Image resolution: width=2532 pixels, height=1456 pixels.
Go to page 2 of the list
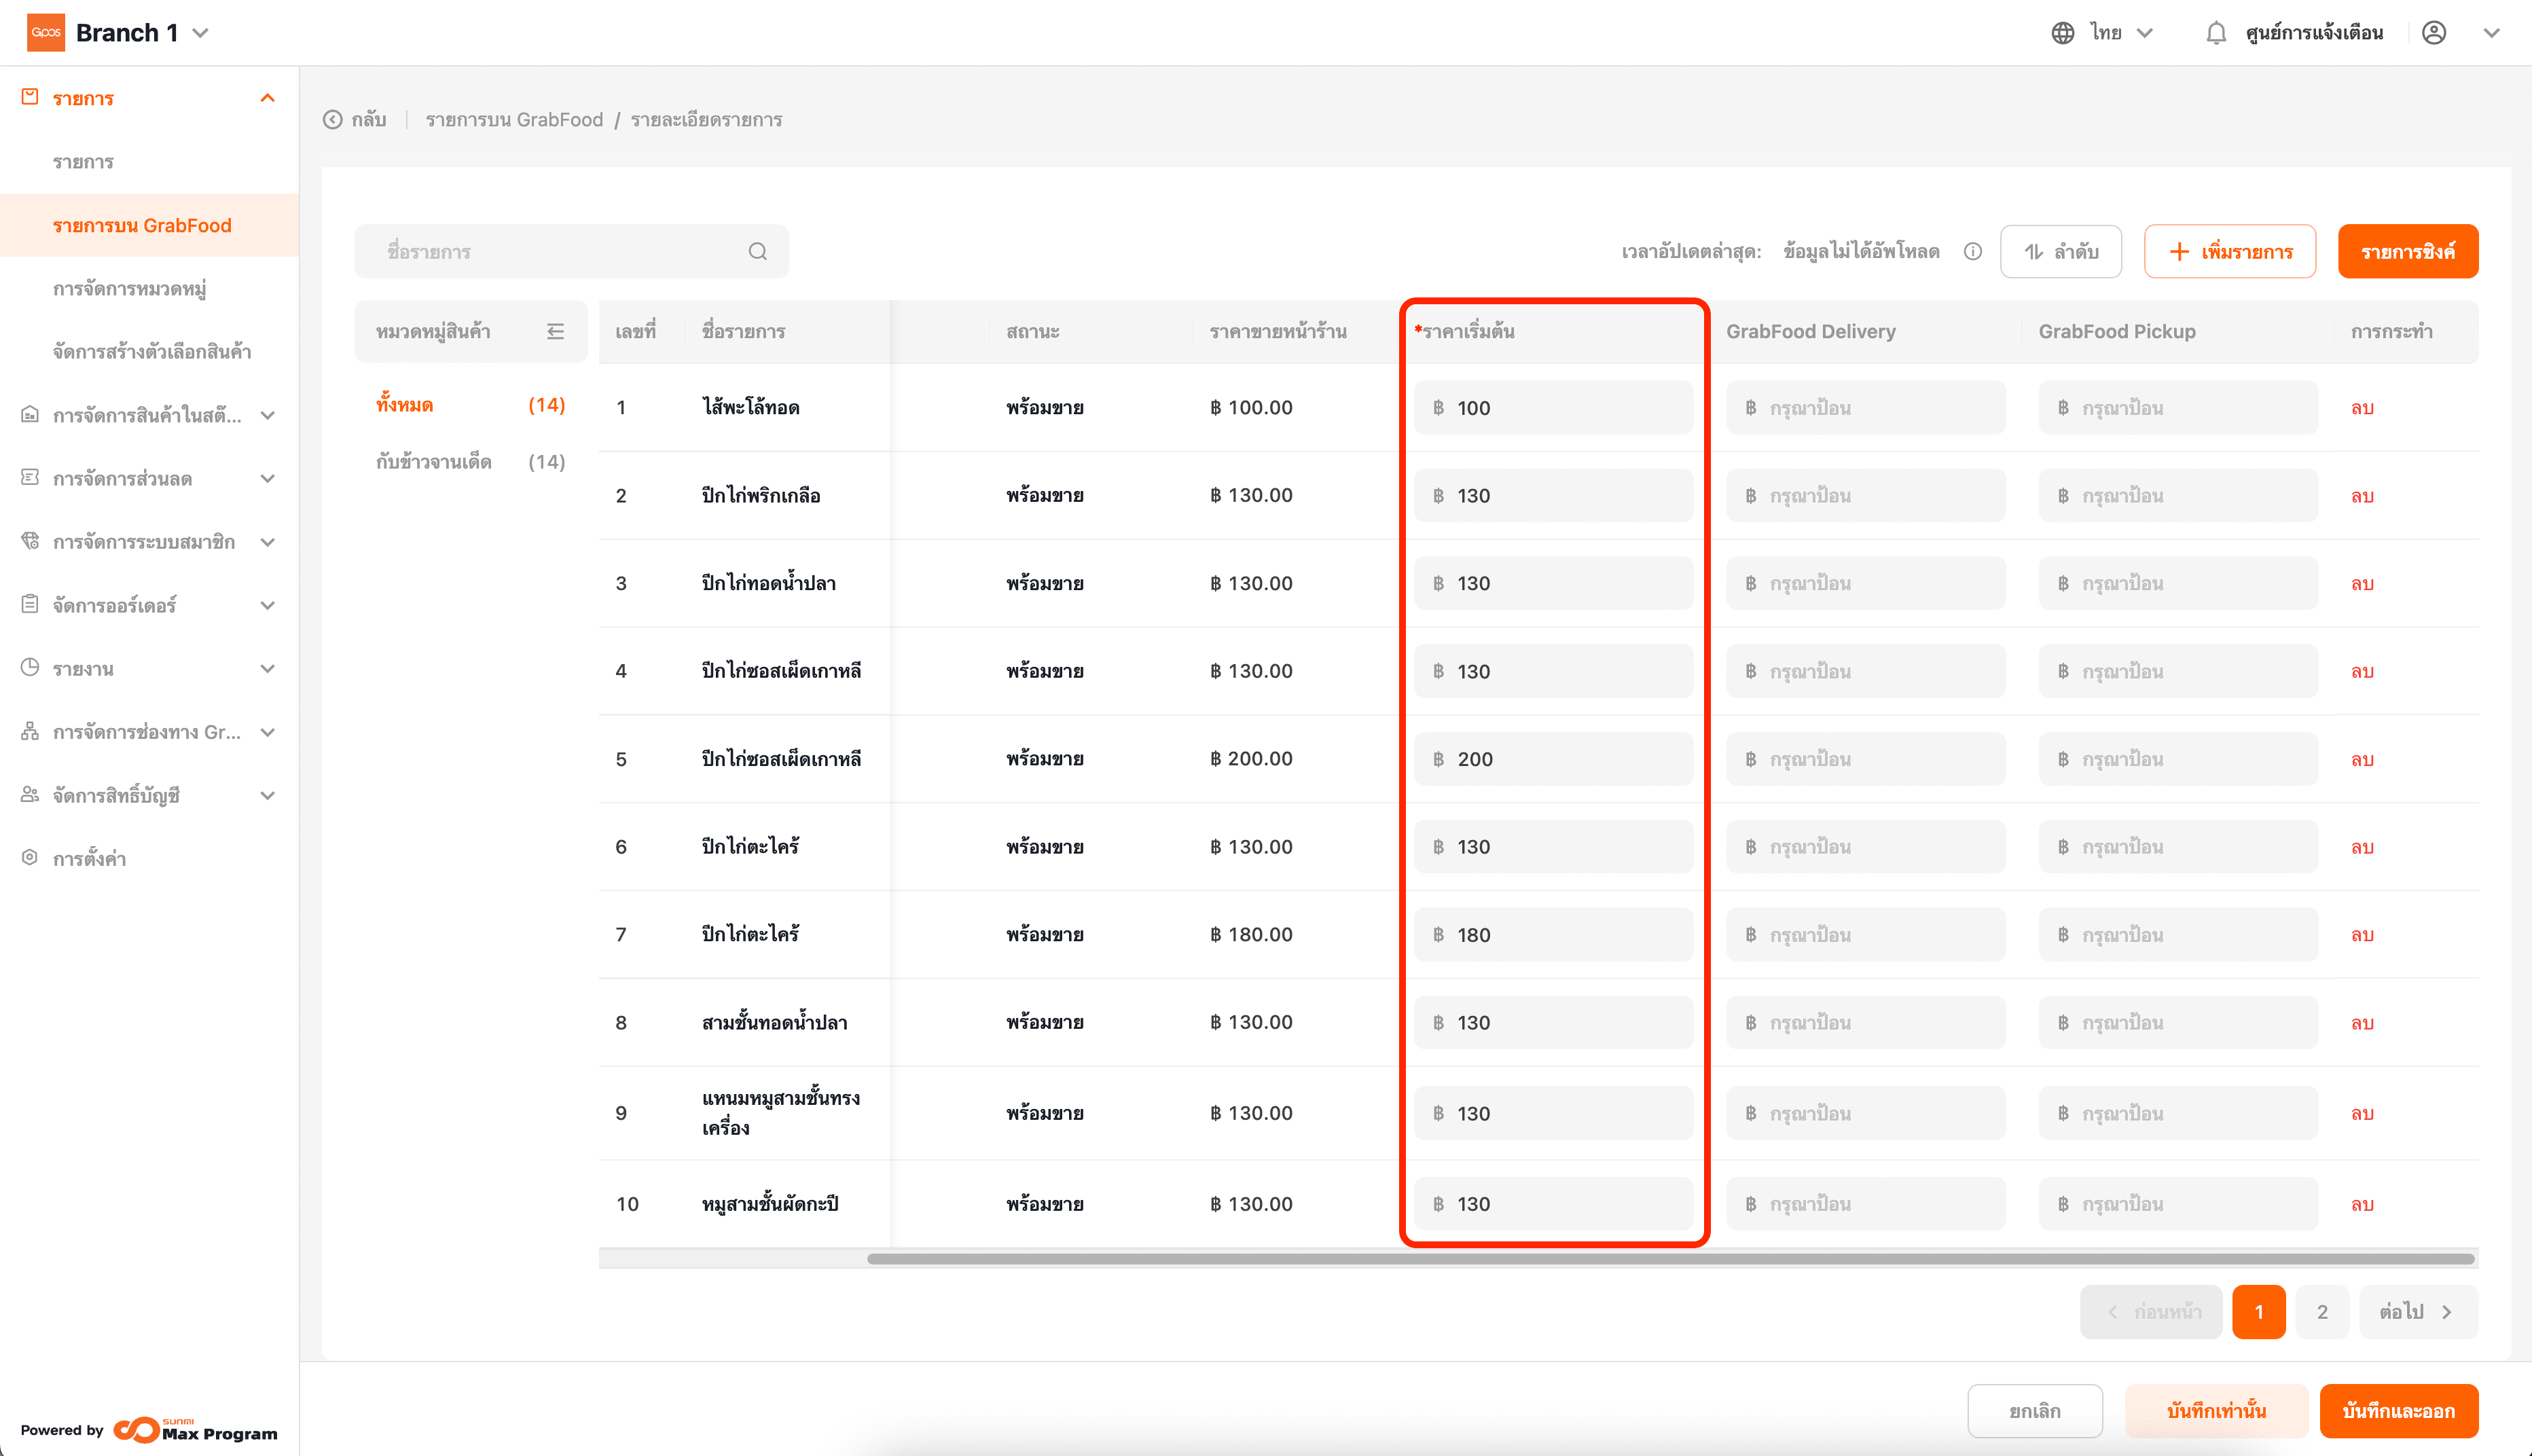point(2321,1311)
